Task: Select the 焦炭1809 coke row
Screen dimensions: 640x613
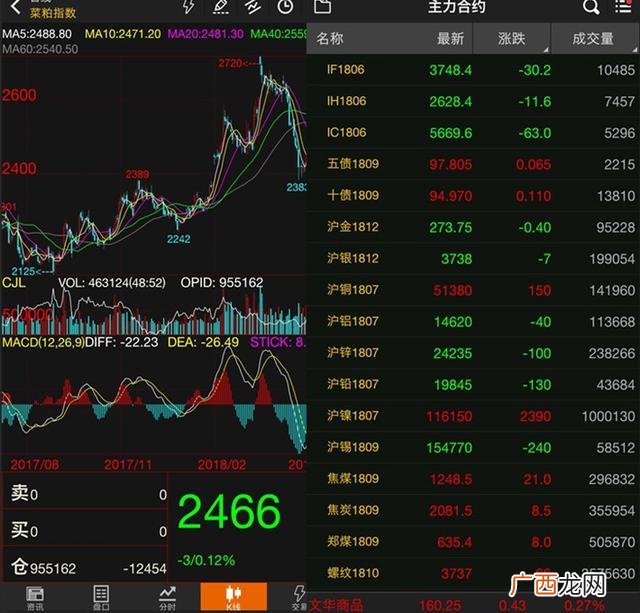Action: click(x=473, y=510)
